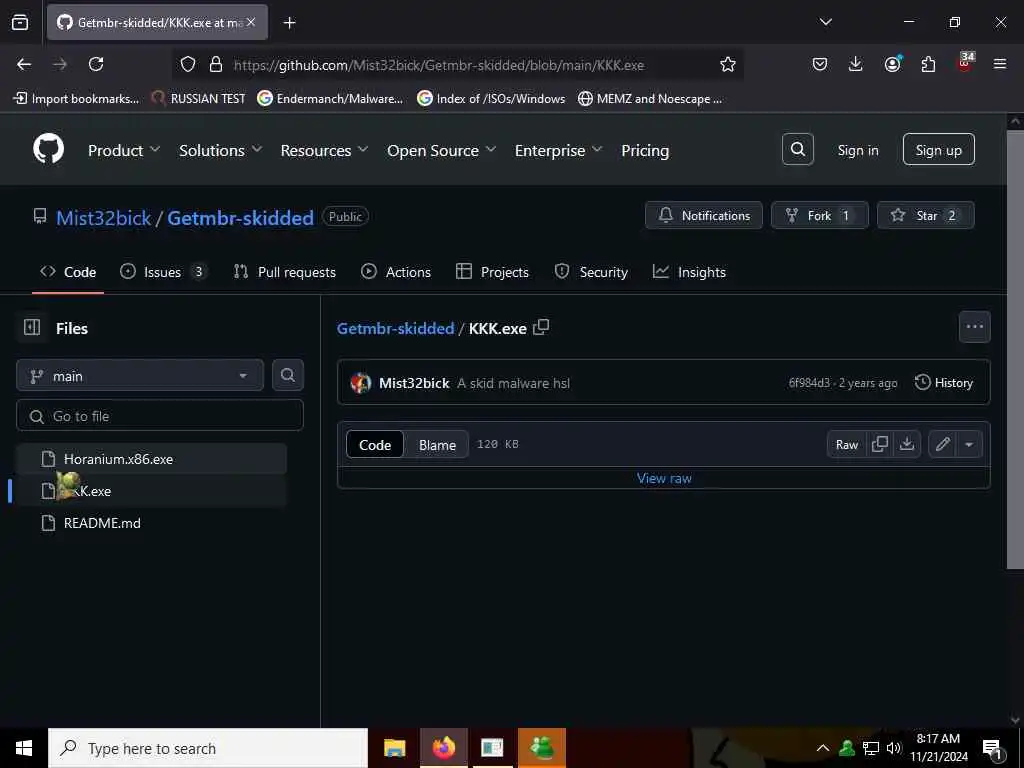Star the repository button

click(x=925, y=216)
